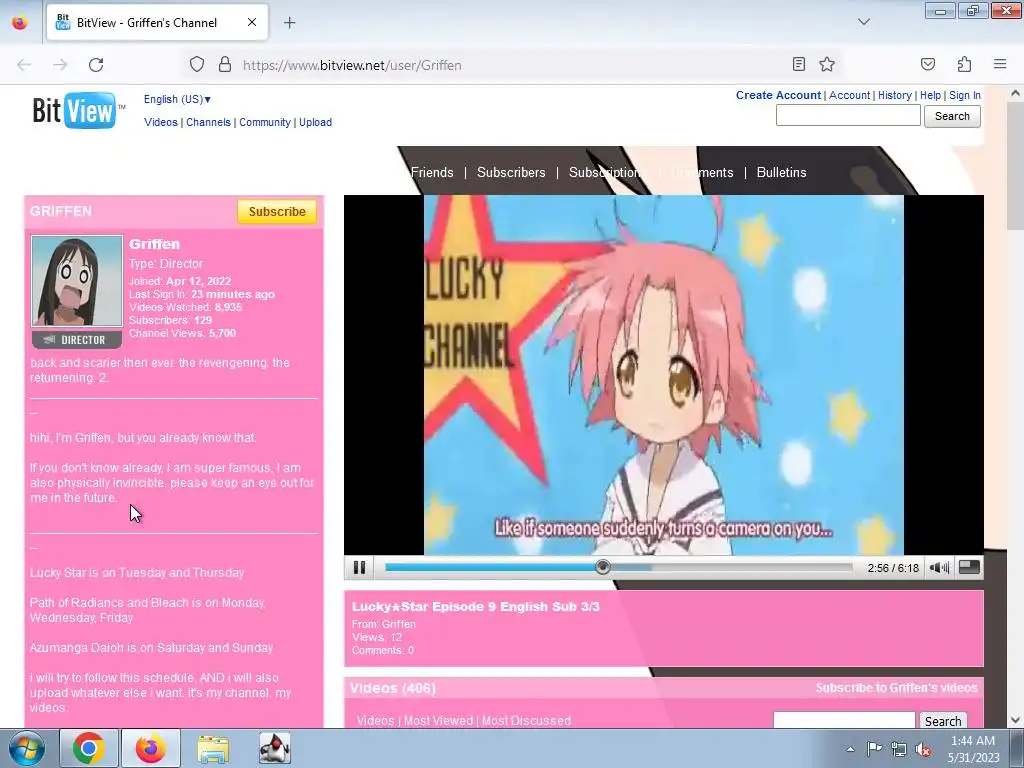Open the Account link
The height and width of the screenshot is (768, 1024).
[850, 95]
